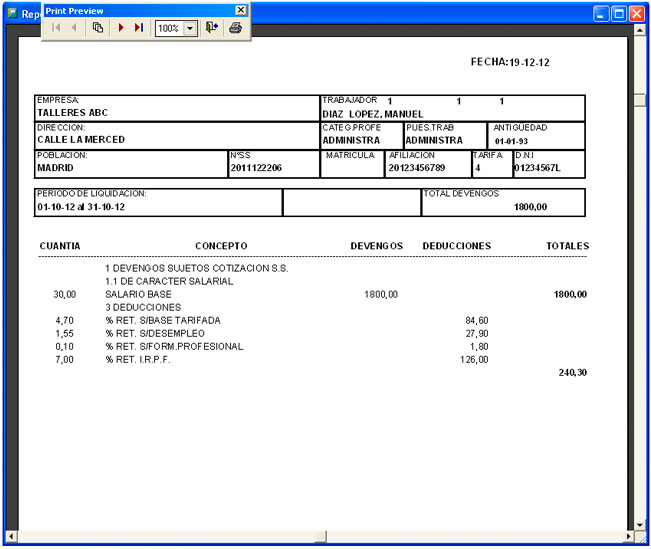Image resolution: width=651 pixels, height=549 pixels.
Task: Click the DEVENGOS column header
Action: (x=377, y=246)
